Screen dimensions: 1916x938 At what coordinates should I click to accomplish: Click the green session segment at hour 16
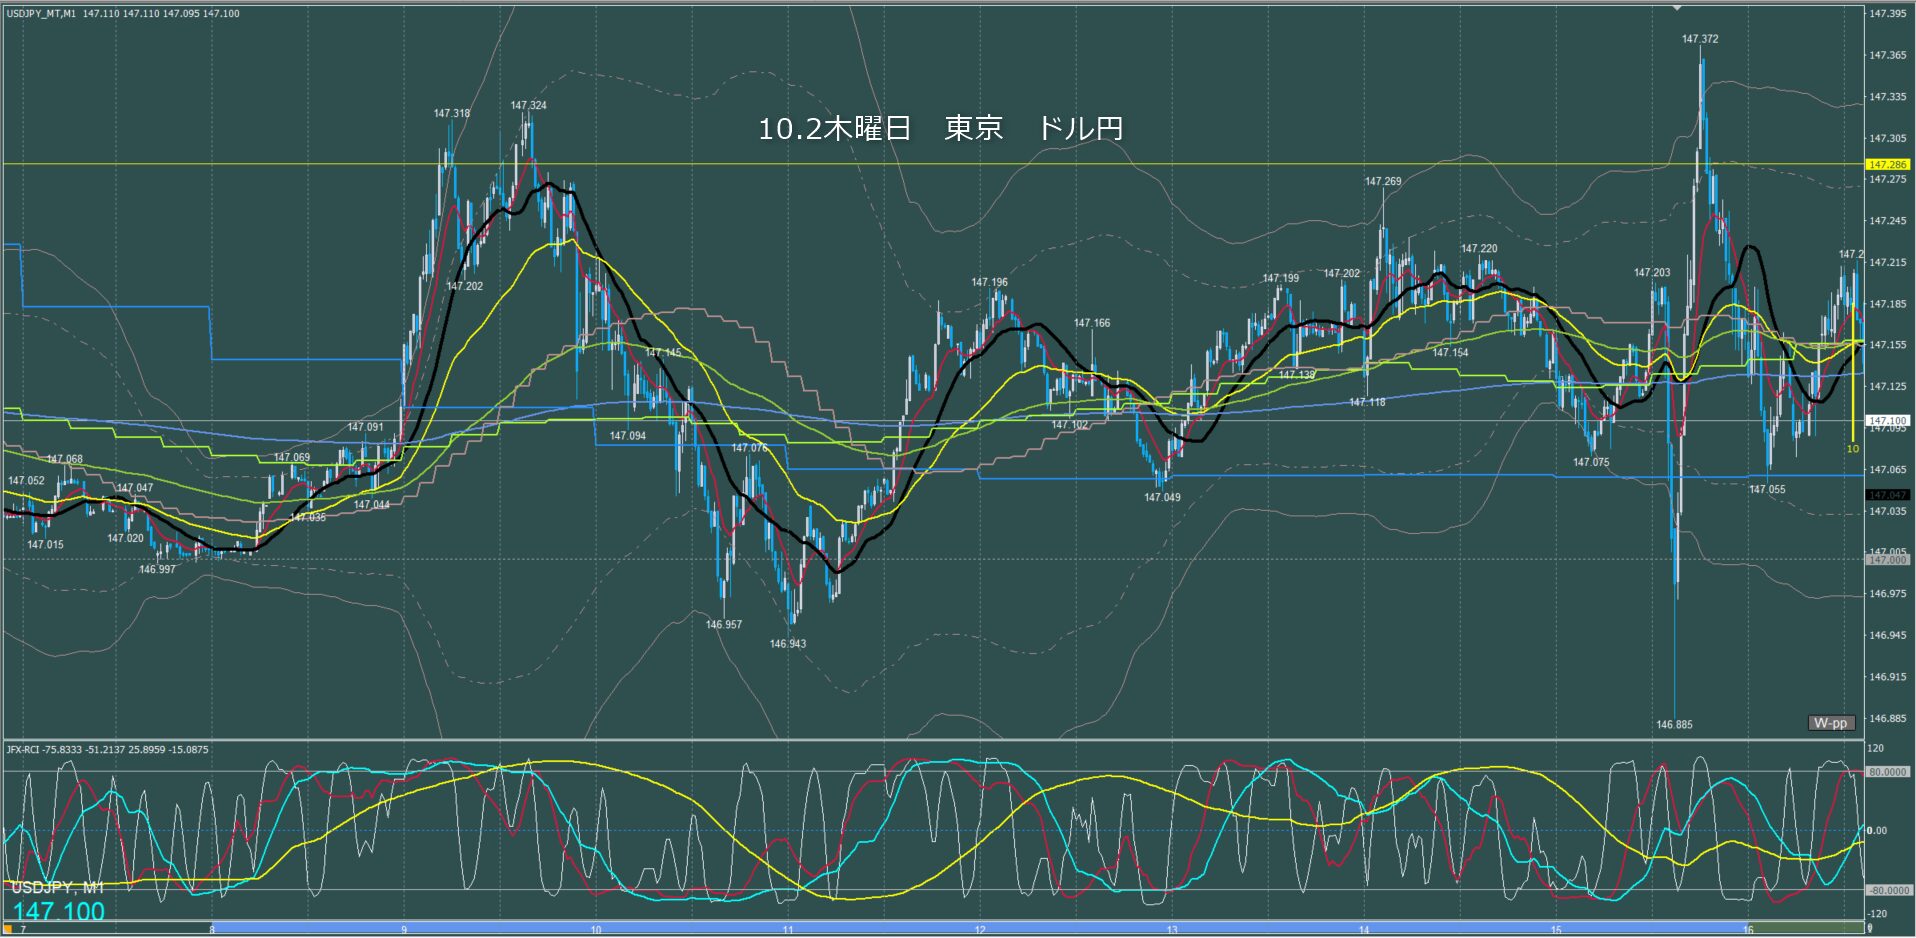pos(1800,929)
